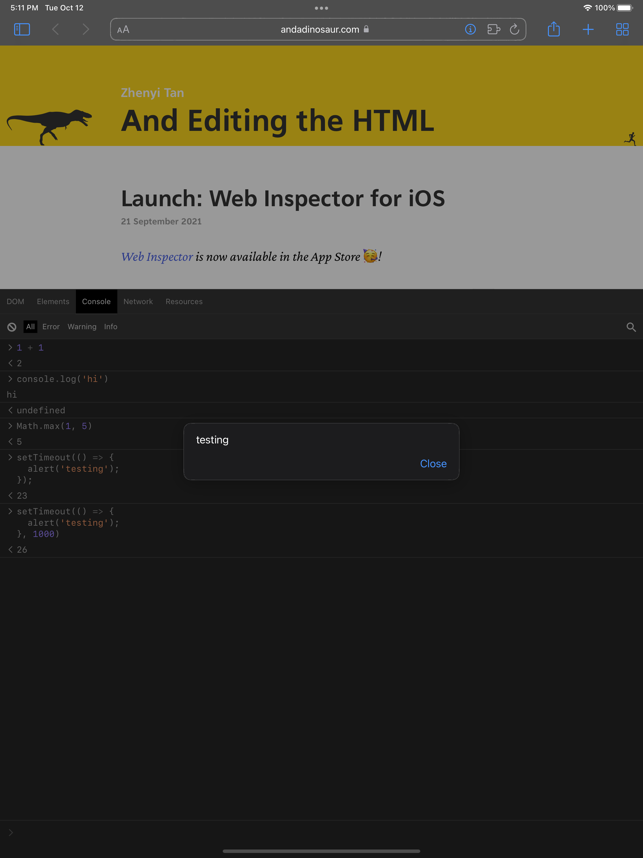Screen dimensions: 643x858
Task: Open the Safari sidebar panel icon
Action: pyautogui.click(x=22, y=30)
